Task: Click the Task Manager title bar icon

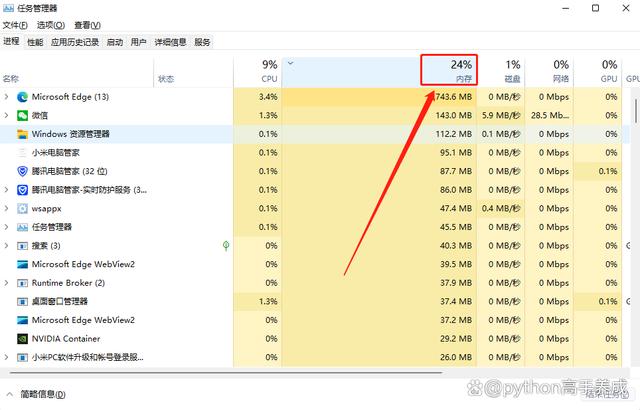Action: point(8,8)
